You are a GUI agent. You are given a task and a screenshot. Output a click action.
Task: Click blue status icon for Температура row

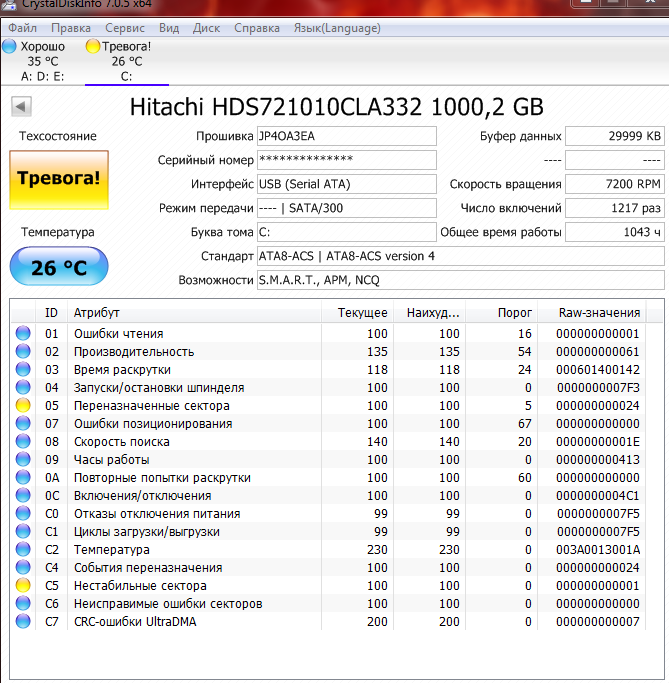tap(23, 550)
